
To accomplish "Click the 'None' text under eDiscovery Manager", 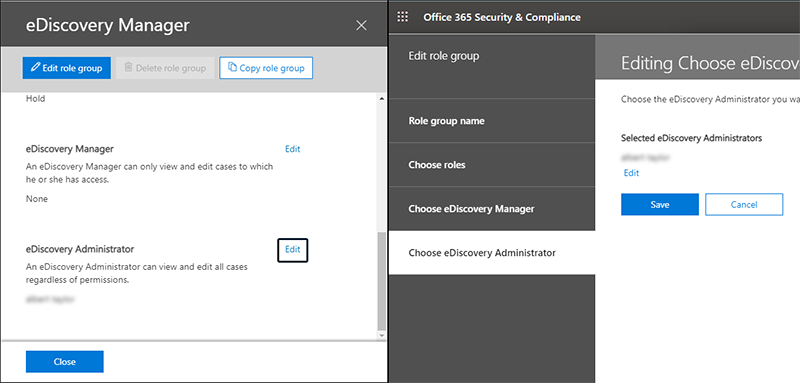I will tap(37, 199).
